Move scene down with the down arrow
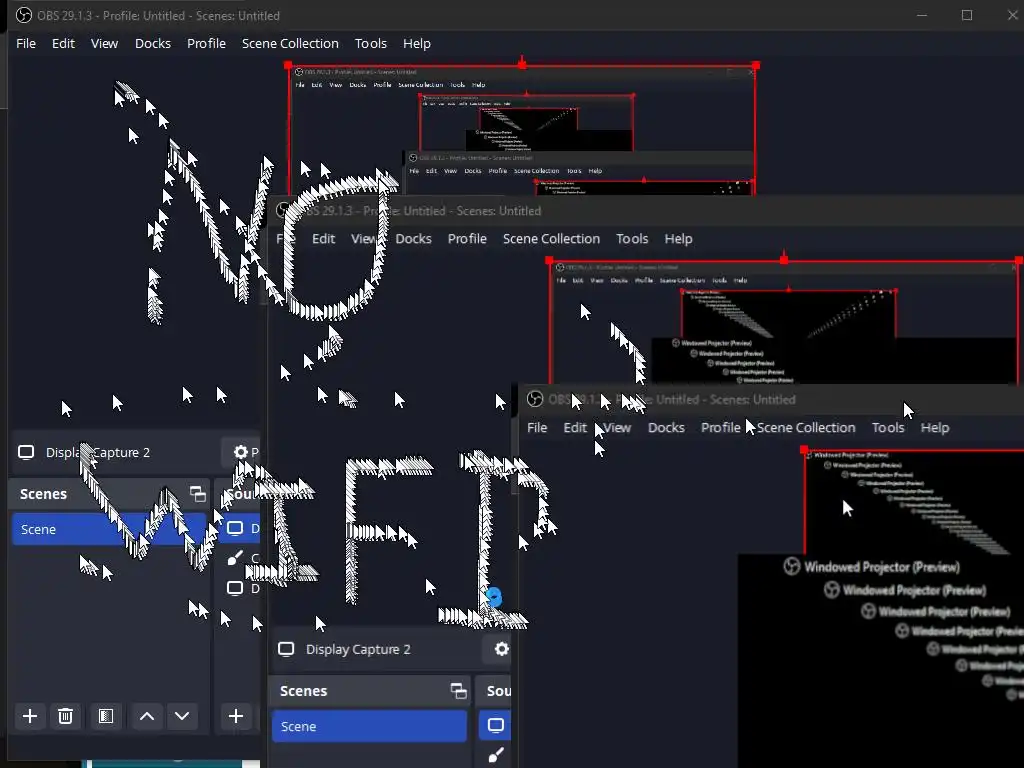Screen dimensions: 1024x768 (182, 716)
